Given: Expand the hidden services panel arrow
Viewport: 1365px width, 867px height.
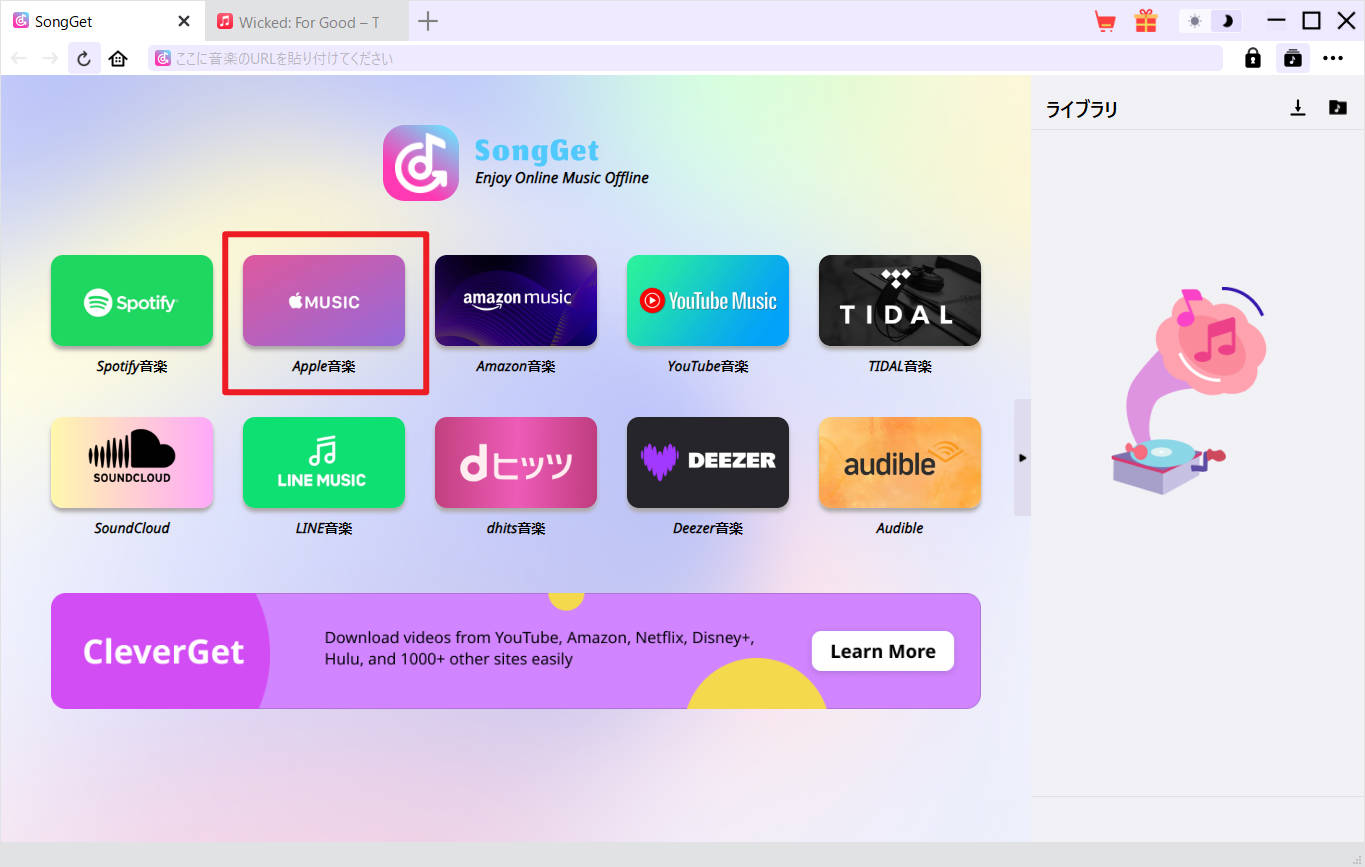Looking at the screenshot, I should (1021, 457).
